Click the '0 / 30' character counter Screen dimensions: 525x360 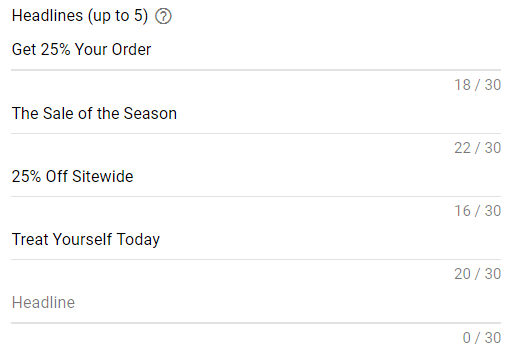[x=482, y=338]
